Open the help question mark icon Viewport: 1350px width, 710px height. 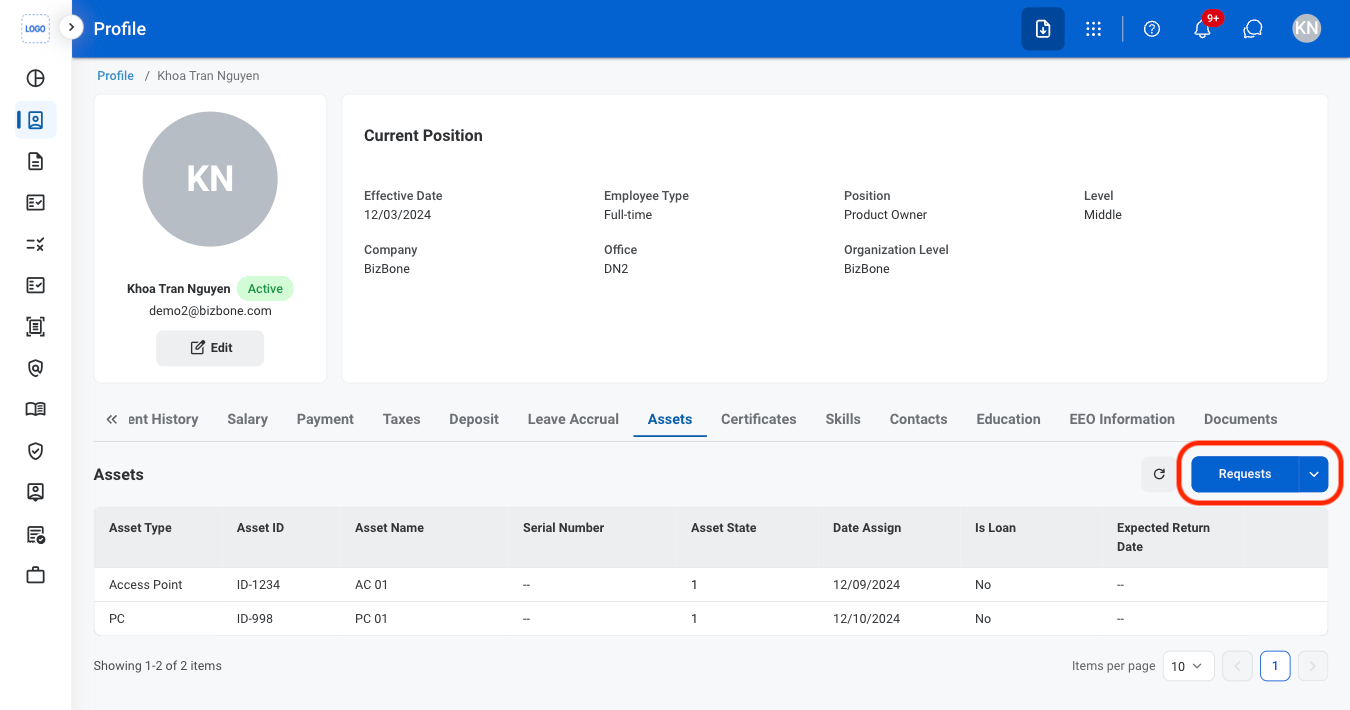[x=1152, y=29]
